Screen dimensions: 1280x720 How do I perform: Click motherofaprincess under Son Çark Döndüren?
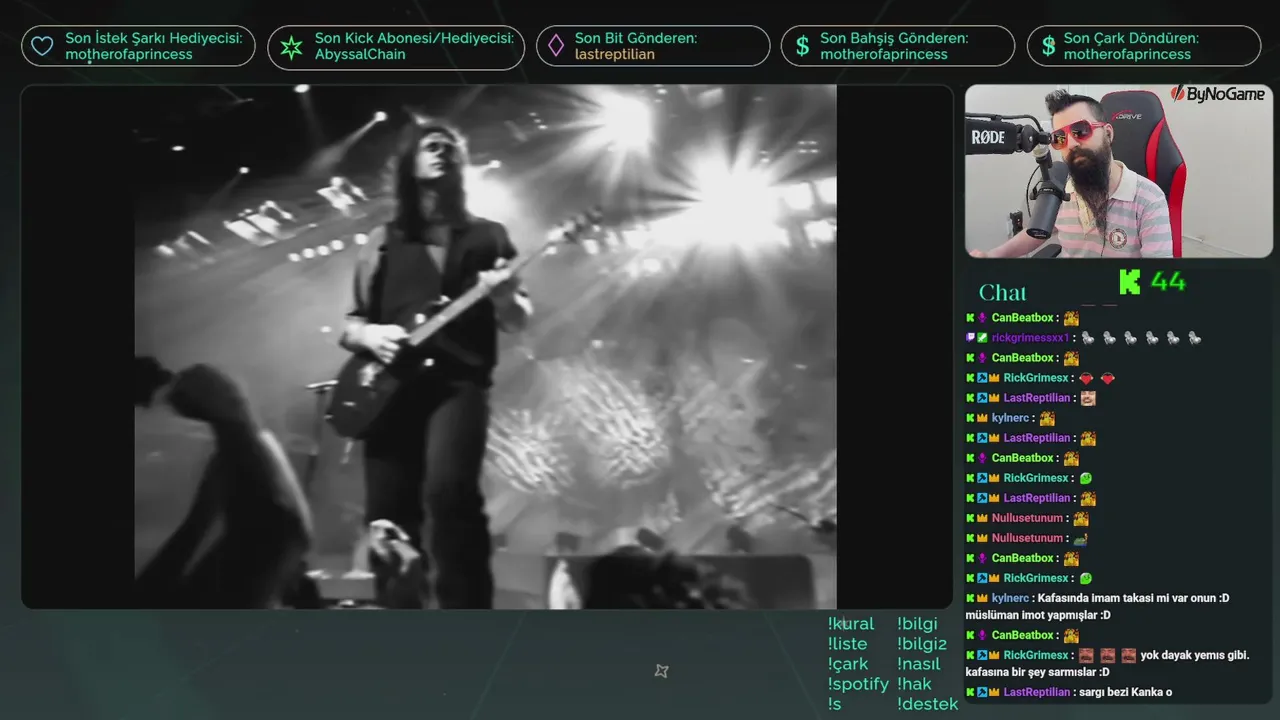(x=1127, y=54)
